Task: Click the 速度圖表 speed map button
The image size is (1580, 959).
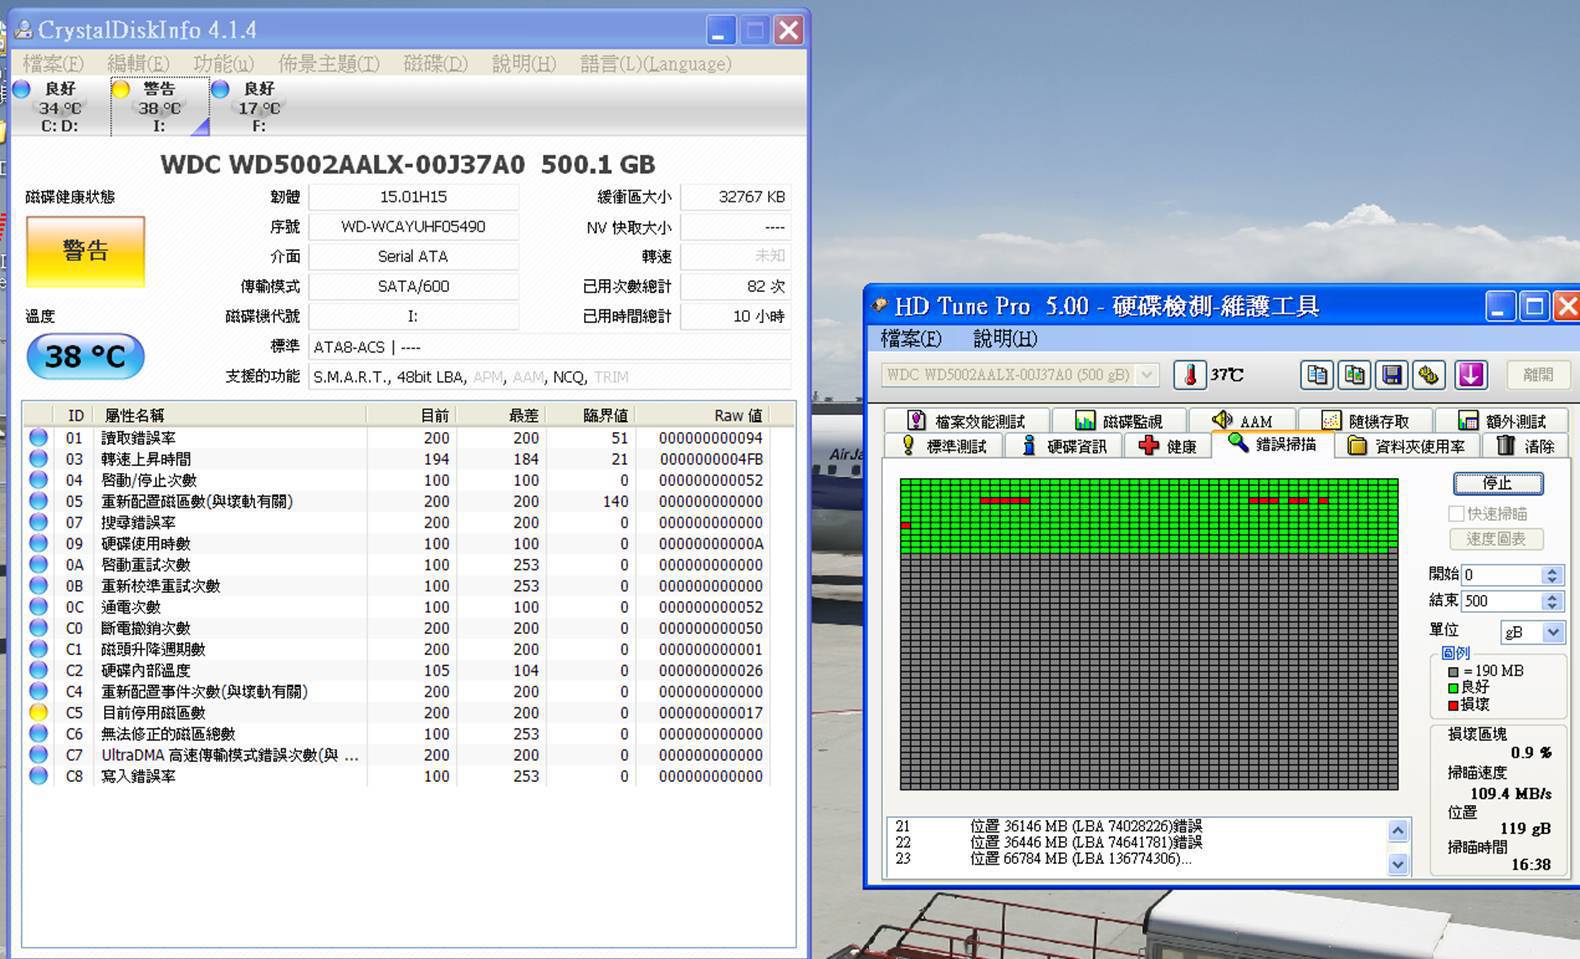Action: pyautogui.click(x=1495, y=539)
